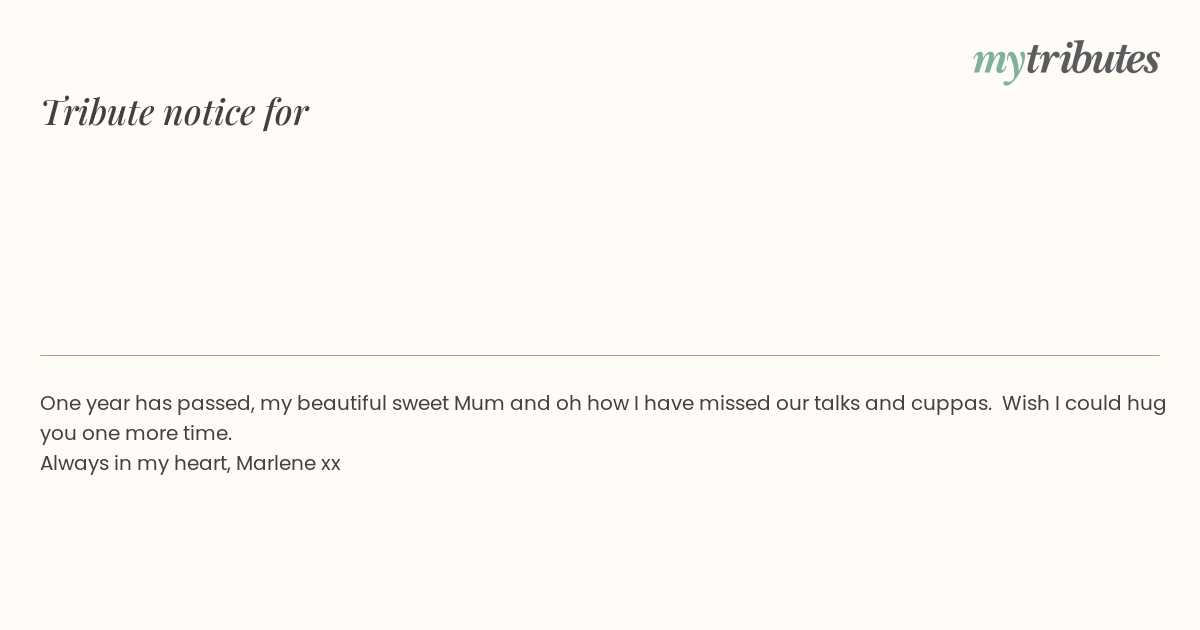
Task: Click the horizontal divider line
Action: click(600, 355)
